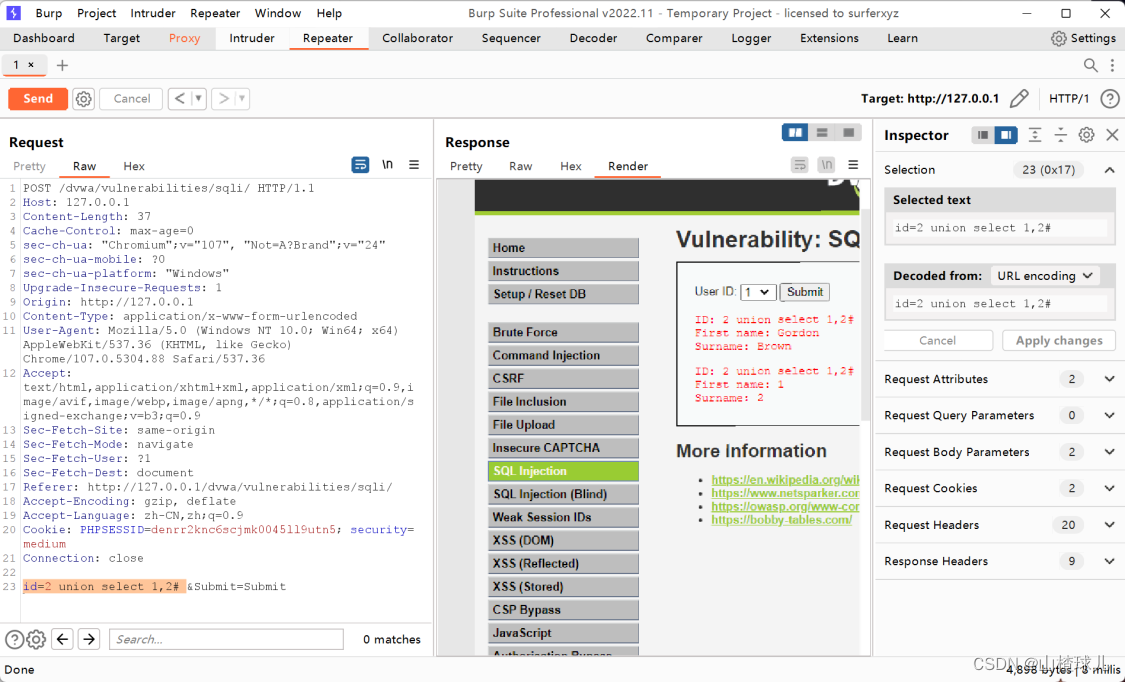Select top-bottom request/response layout
1125x682 pixels.
(x=822, y=133)
